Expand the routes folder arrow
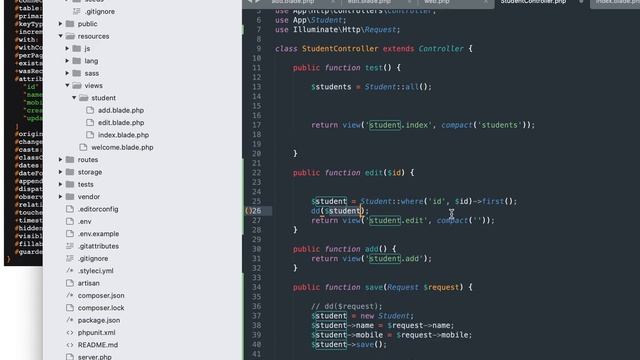Viewport: 640px width, 360px height. tap(60, 160)
